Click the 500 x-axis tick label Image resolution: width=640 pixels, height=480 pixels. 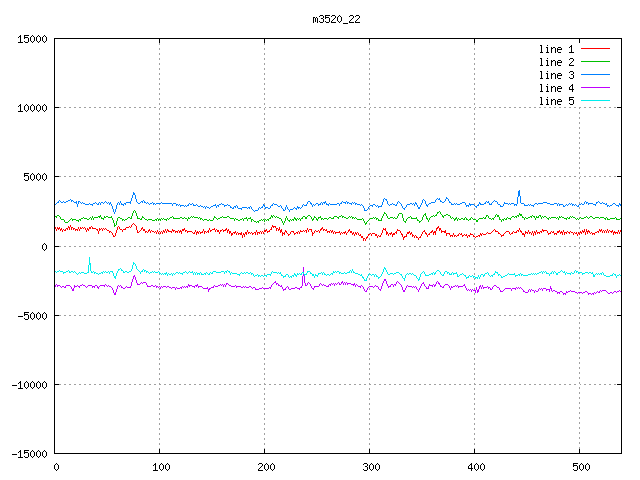580,467
